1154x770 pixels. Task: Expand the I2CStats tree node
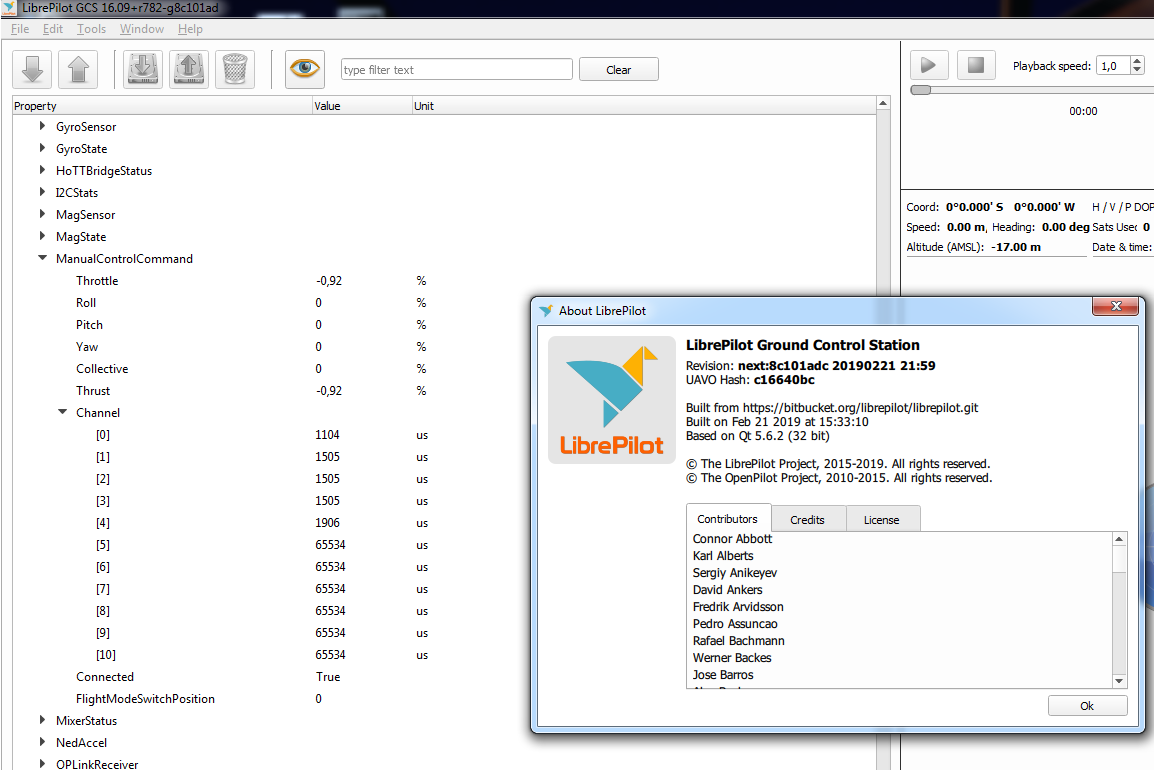(x=43, y=192)
